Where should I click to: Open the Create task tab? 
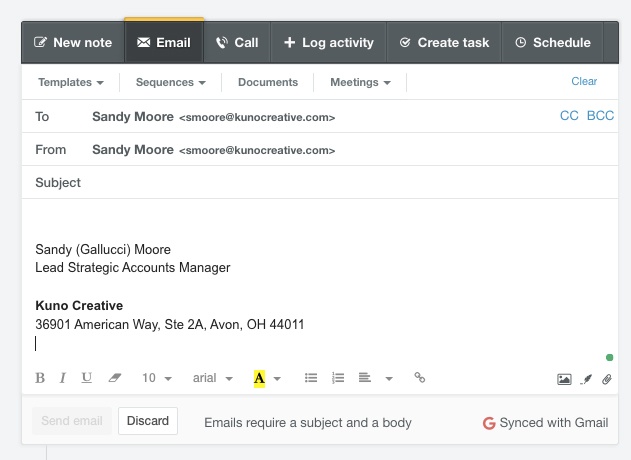click(x=444, y=43)
